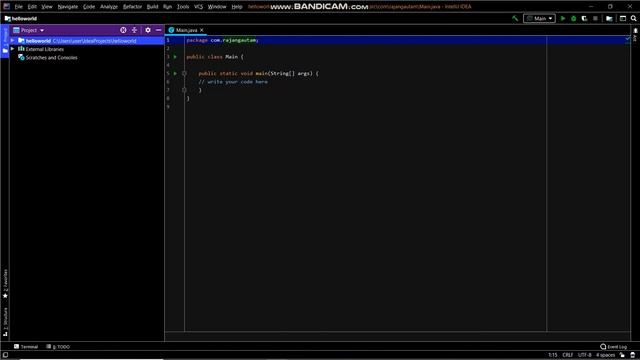Toggle the Project side tool window button

pyautogui.click(x=5, y=41)
